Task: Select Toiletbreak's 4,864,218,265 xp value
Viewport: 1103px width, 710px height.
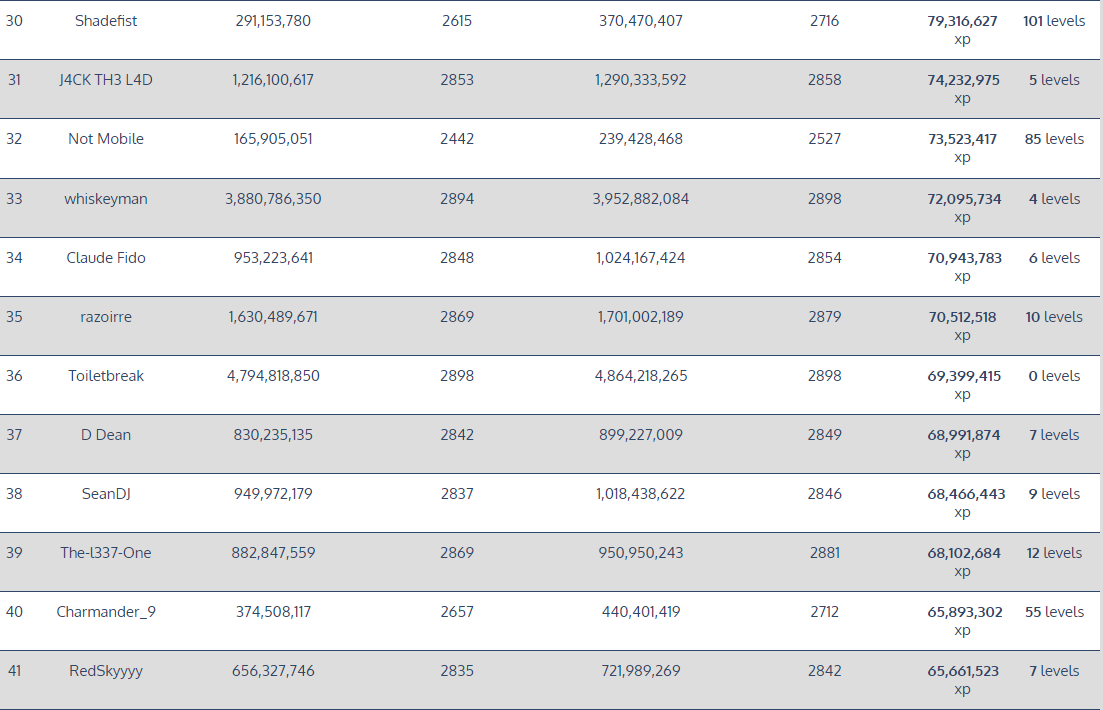Action: pos(641,376)
